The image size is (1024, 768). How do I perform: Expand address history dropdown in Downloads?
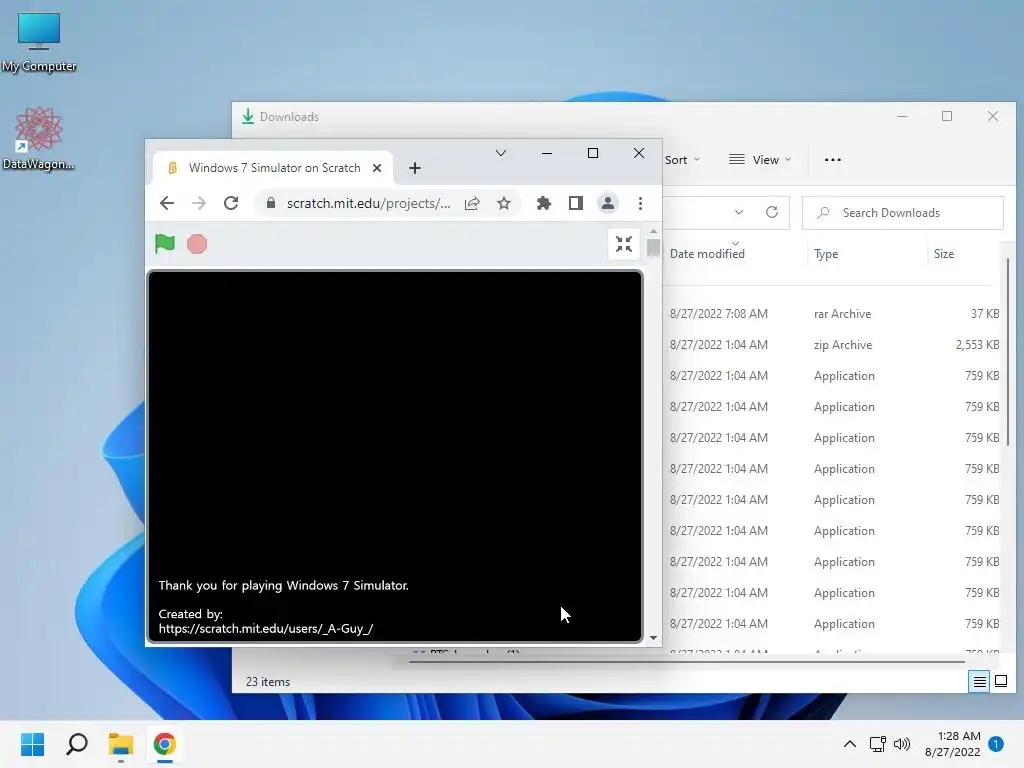(739, 212)
